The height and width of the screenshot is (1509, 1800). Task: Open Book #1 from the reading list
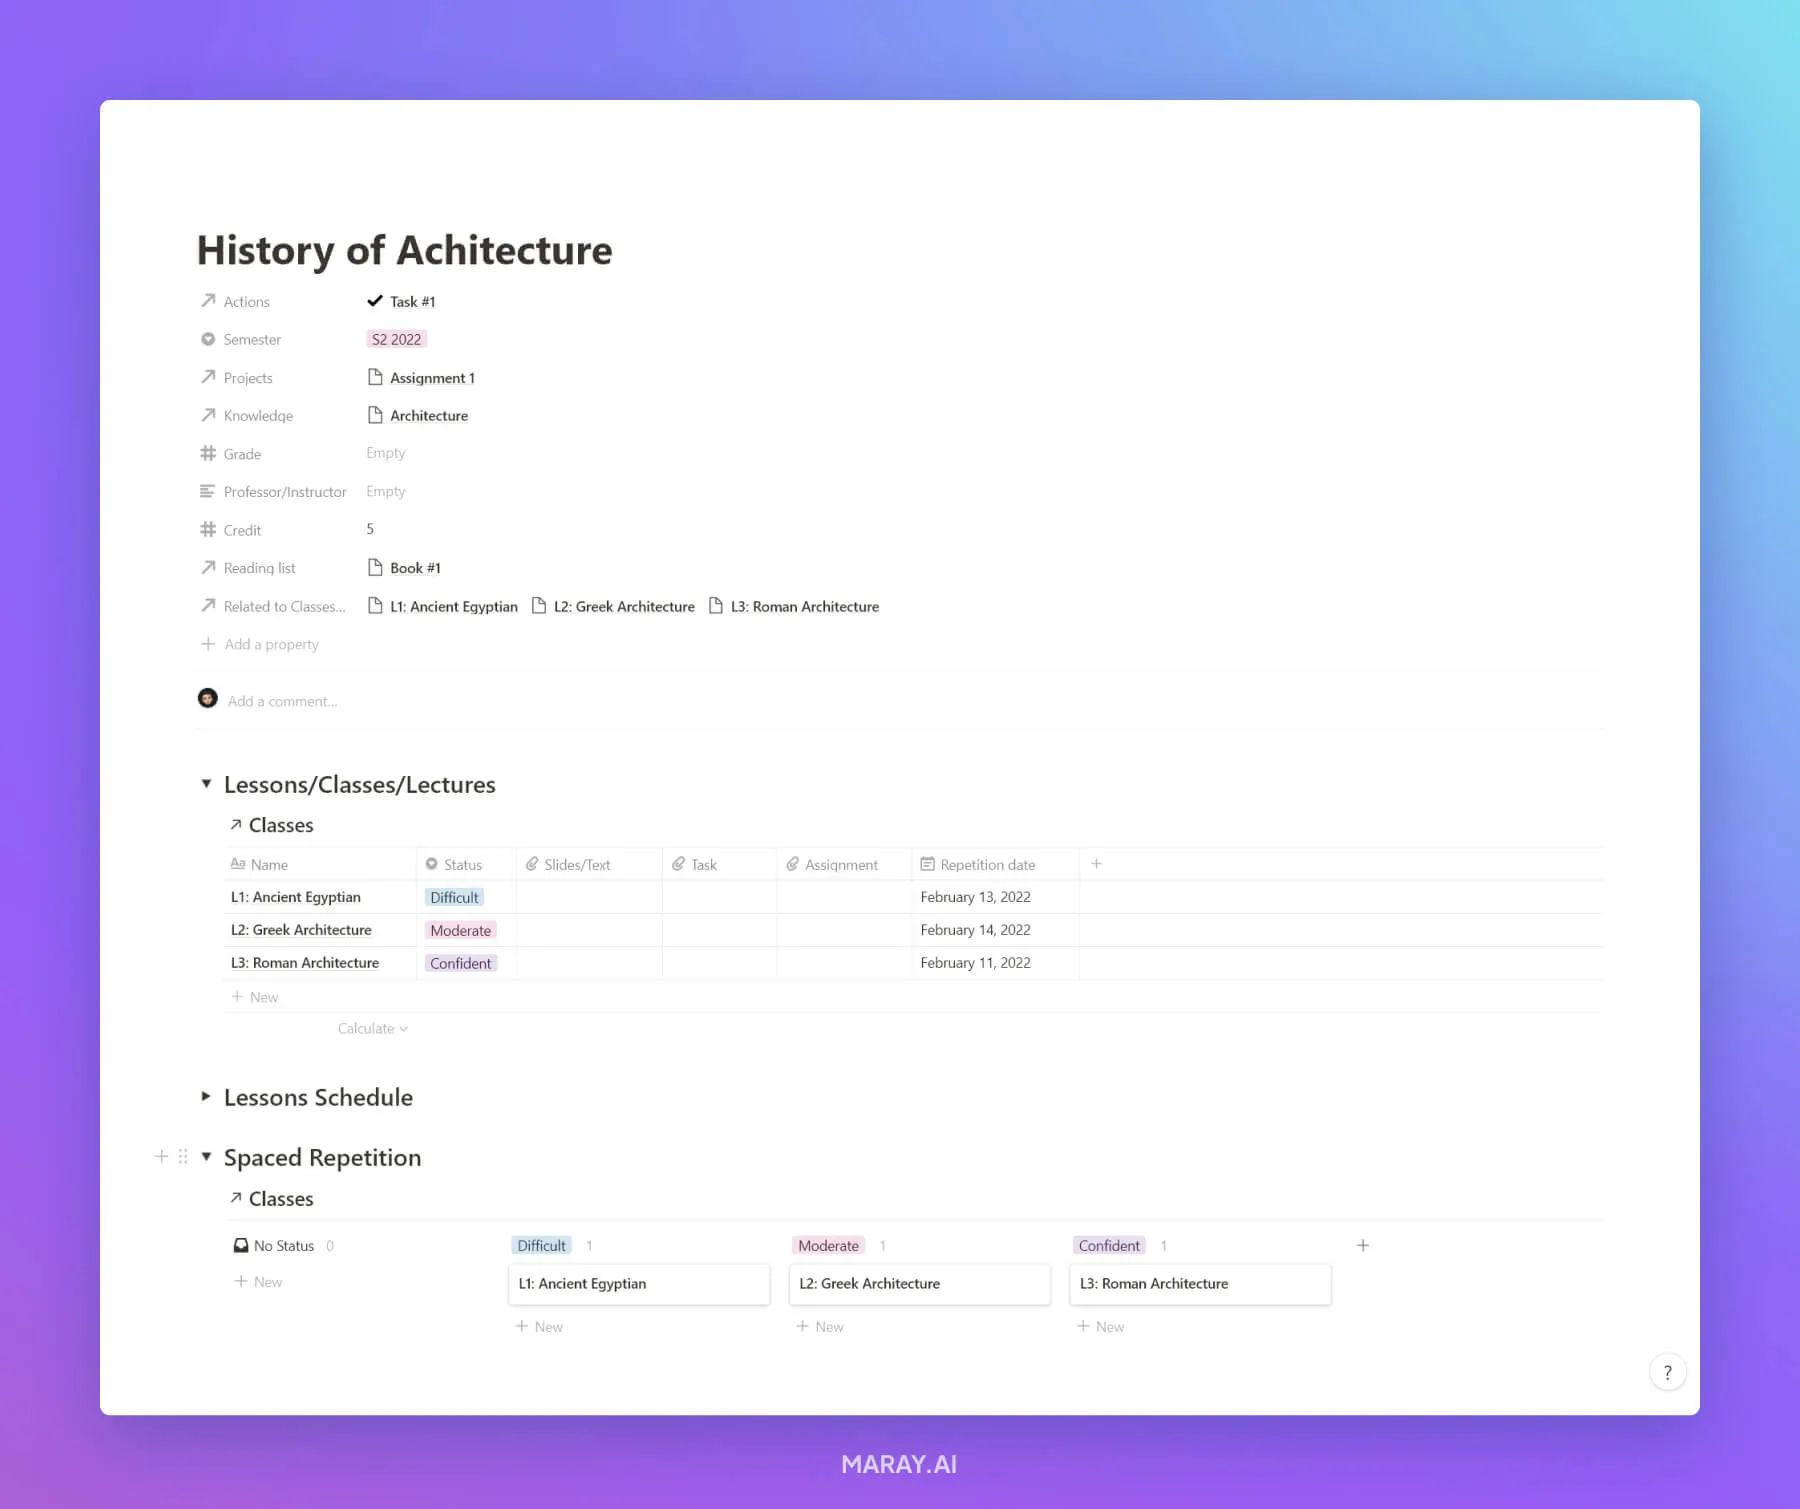pyautogui.click(x=415, y=567)
